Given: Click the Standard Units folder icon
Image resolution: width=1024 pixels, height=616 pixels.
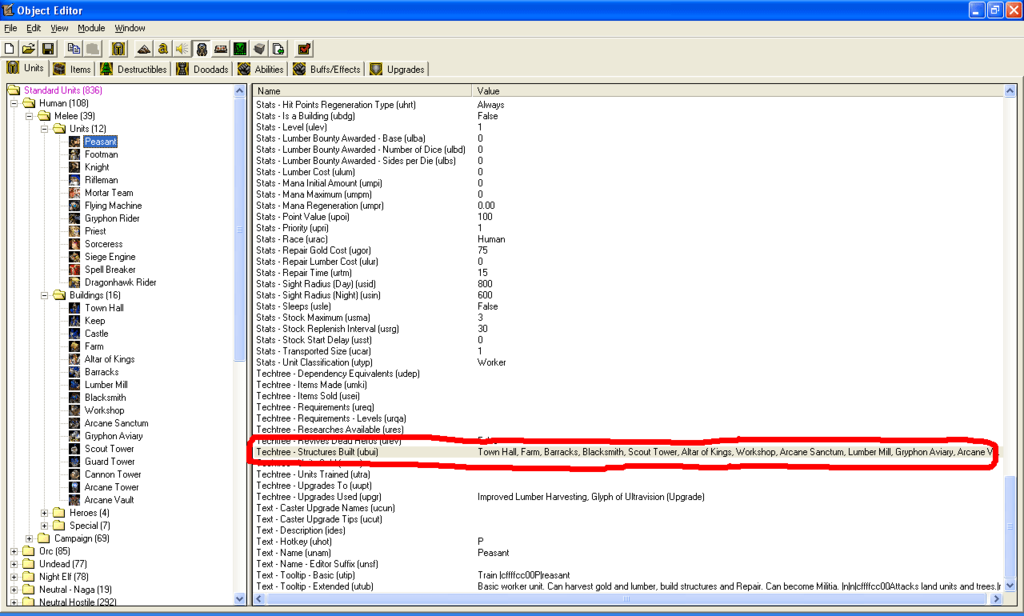Looking at the screenshot, I should coord(14,90).
